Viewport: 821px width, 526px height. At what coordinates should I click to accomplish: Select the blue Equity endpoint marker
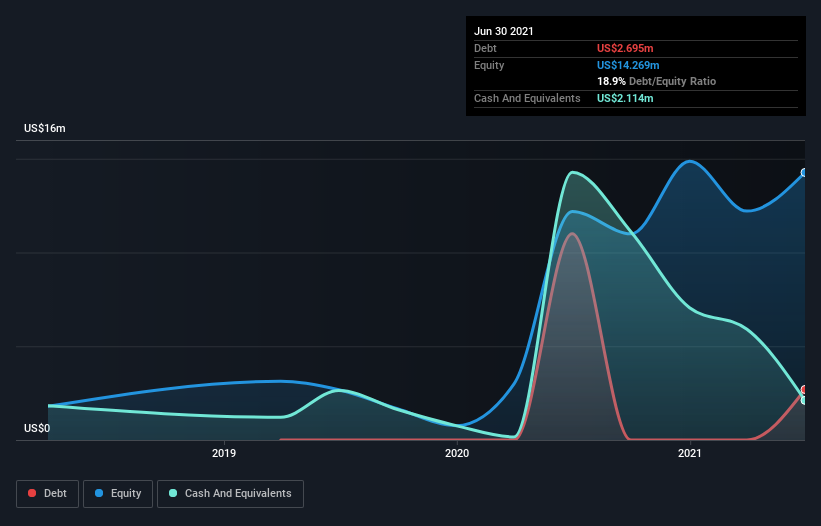coord(804,173)
